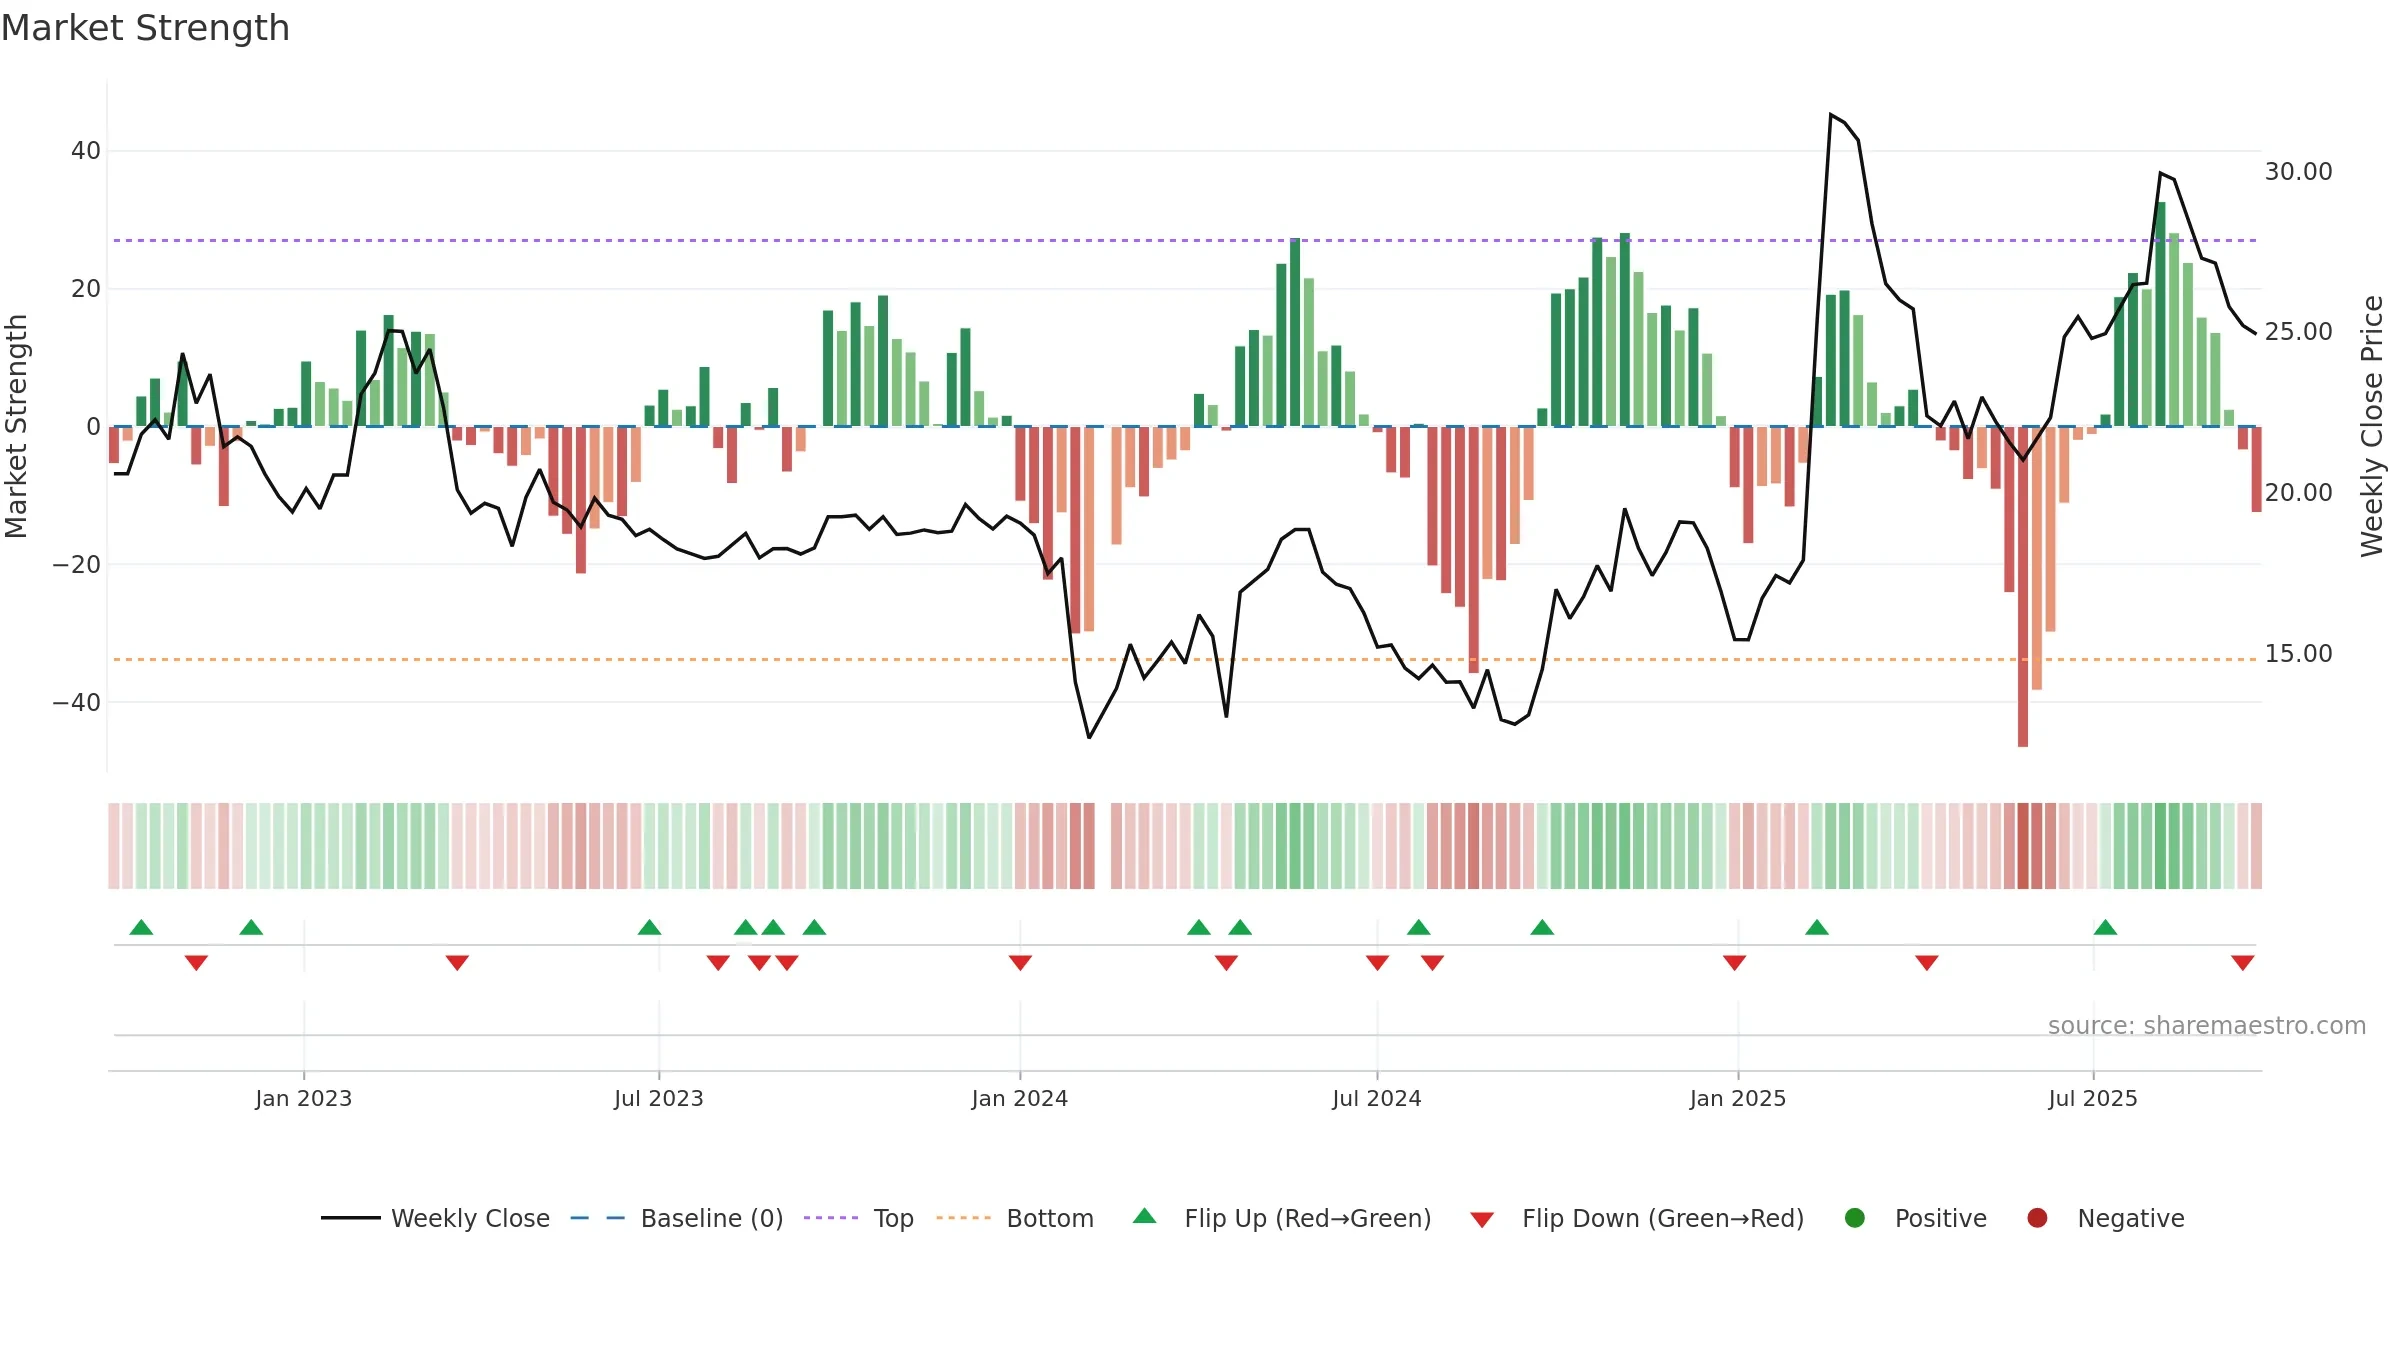Screen dimensions: 2400x1350
Task: Toggle the Baseline (0) legend entry
Action: click(x=677, y=1218)
